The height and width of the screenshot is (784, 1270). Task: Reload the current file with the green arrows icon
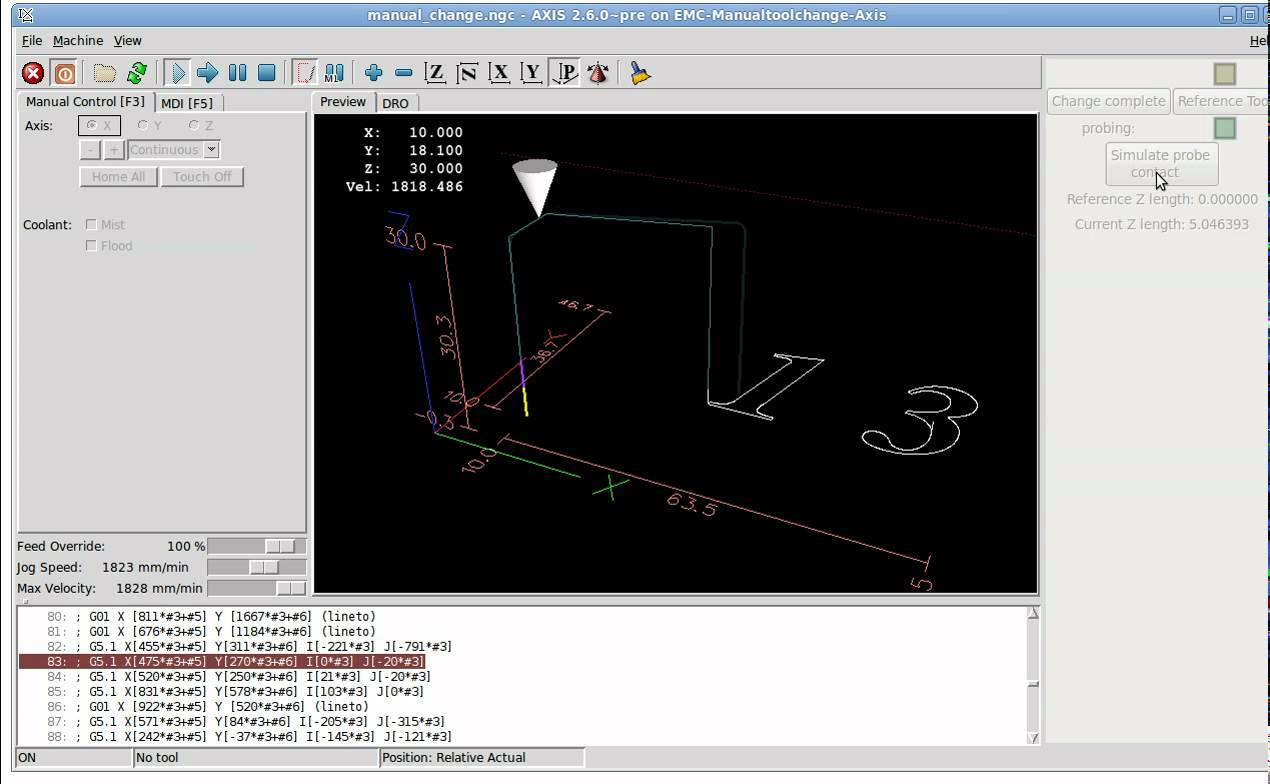[137, 73]
